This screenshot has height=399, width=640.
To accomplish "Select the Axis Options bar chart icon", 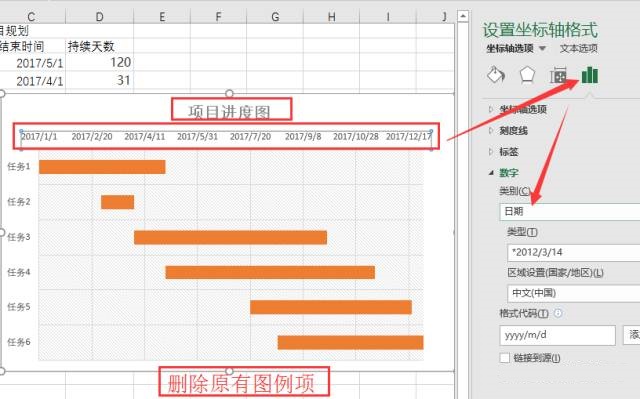I will pos(590,75).
